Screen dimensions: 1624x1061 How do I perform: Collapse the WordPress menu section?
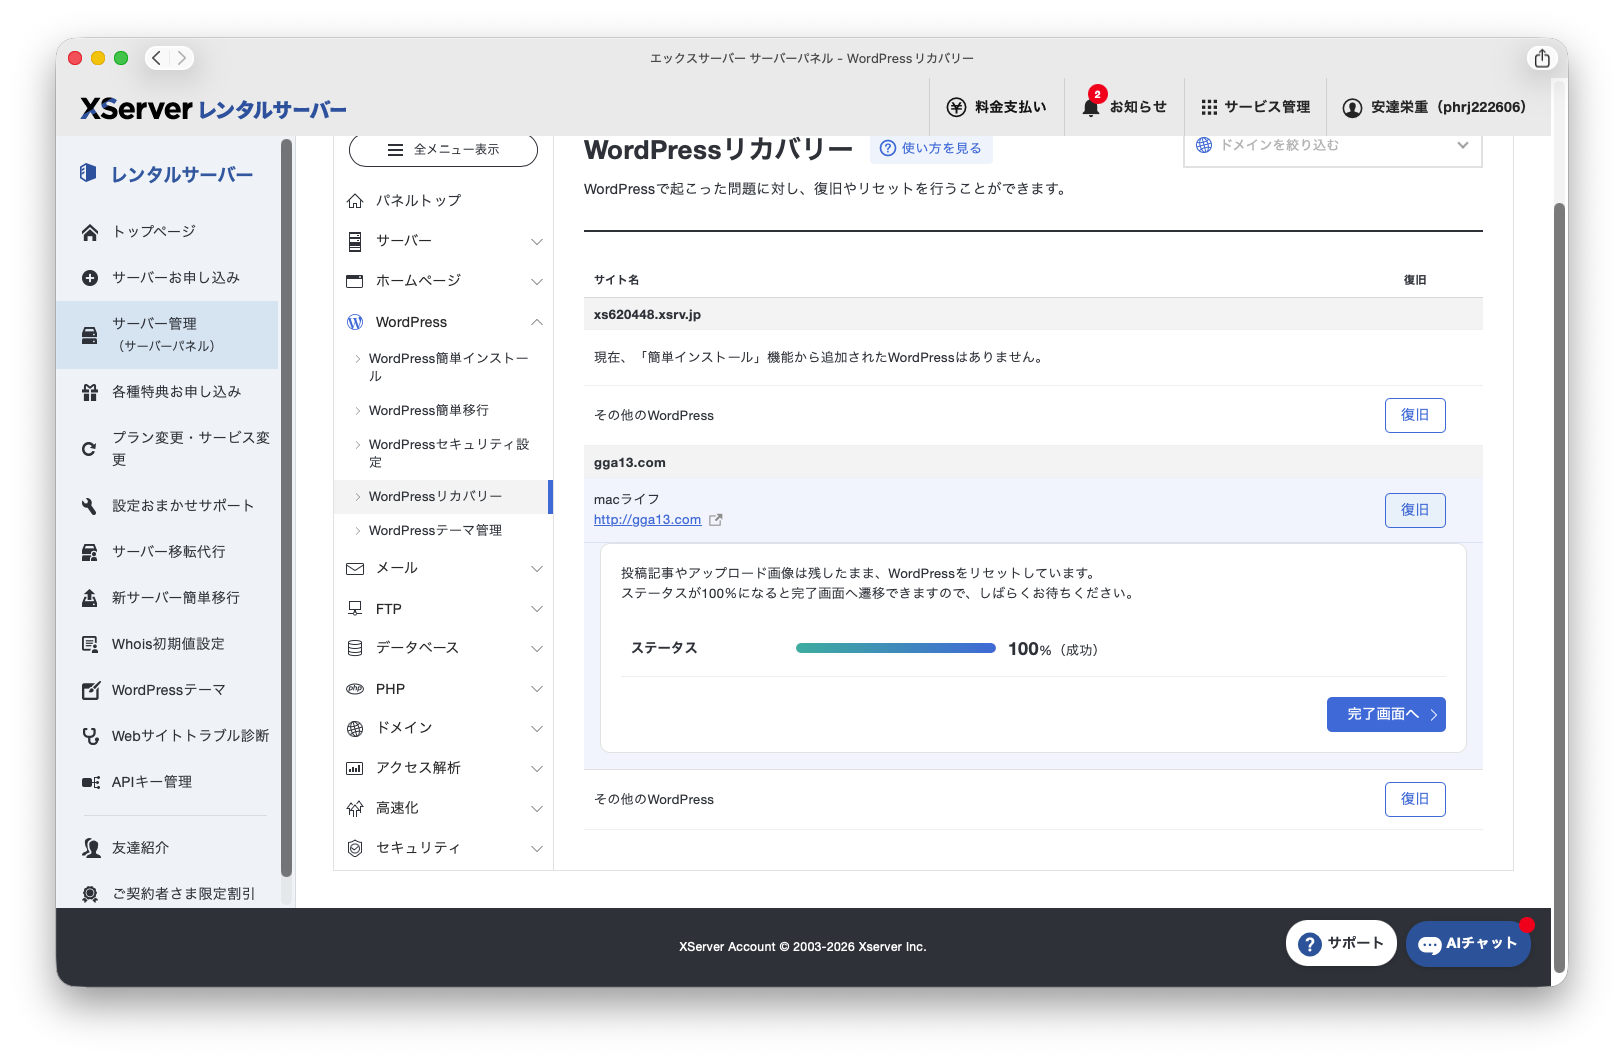click(x=443, y=322)
